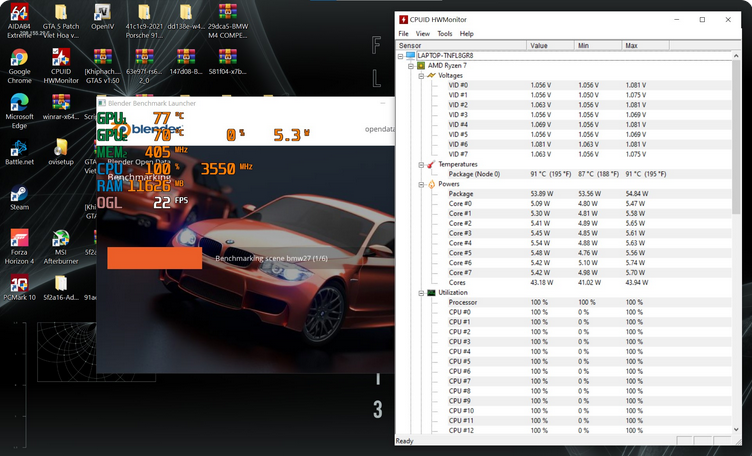This screenshot has width=752, height=456.
Task: Click the '43.18 W' Cores value
Action: coord(541,283)
